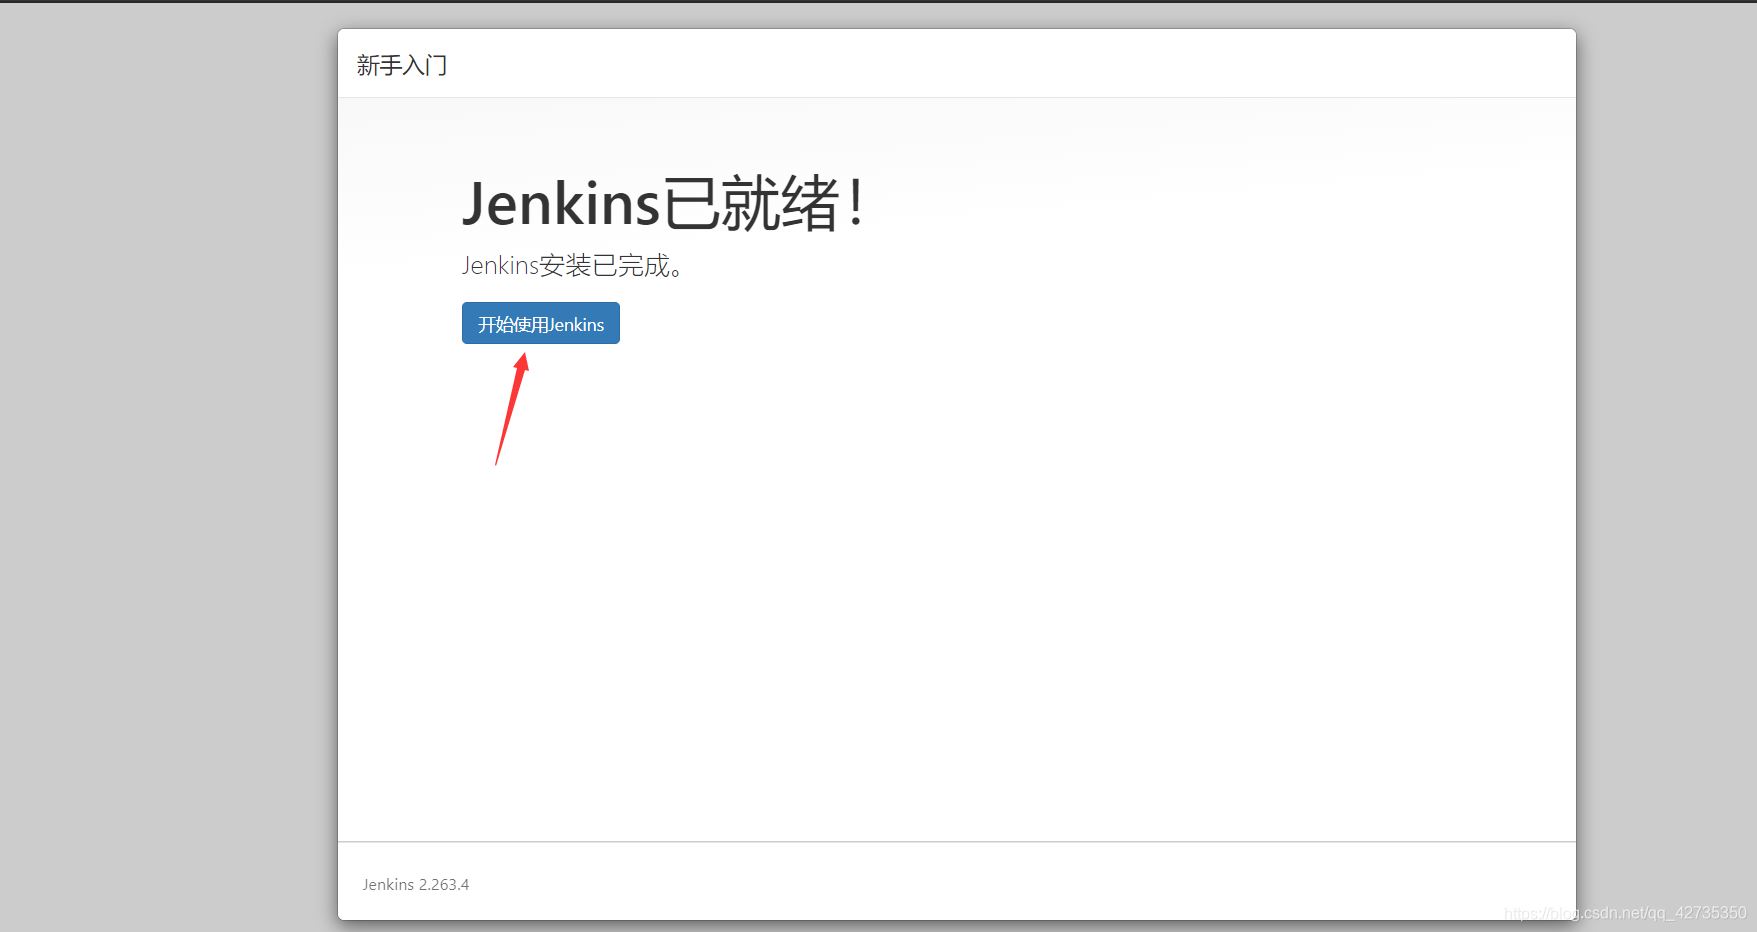Click the 开始使用Jenkins button

[541, 323]
